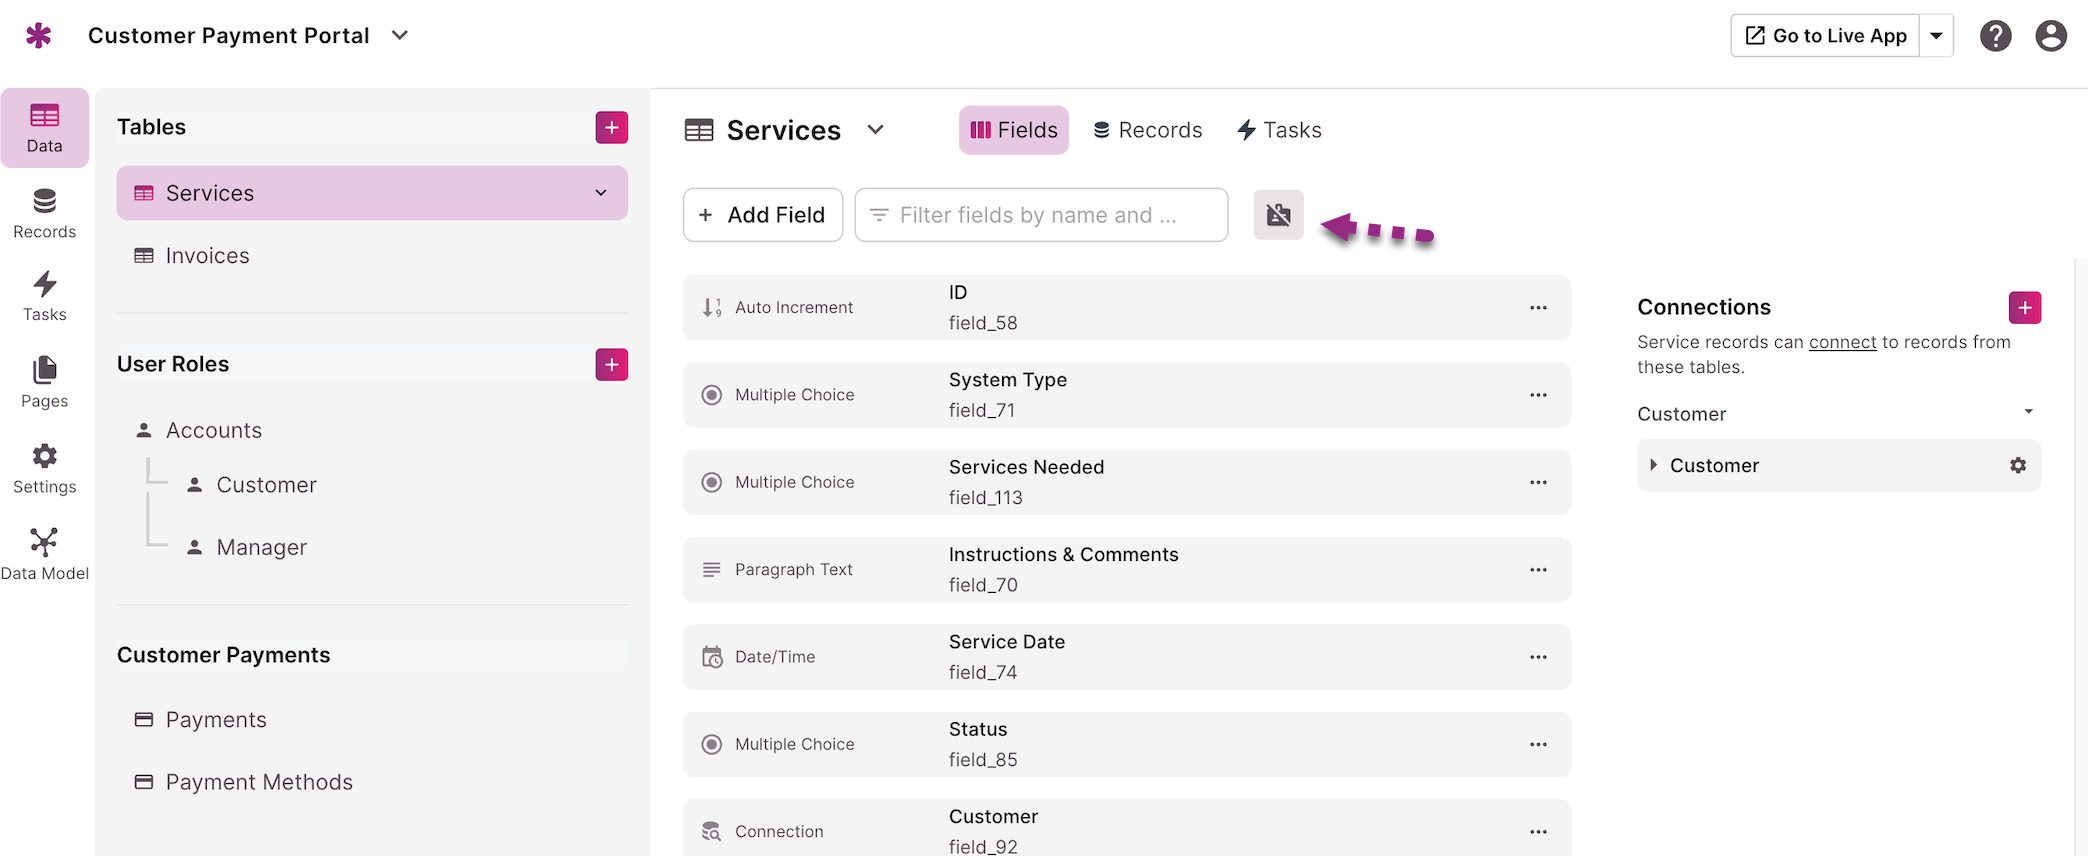Click the Add Field button
The height and width of the screenshot is (856, 2088).
[763, 215]
